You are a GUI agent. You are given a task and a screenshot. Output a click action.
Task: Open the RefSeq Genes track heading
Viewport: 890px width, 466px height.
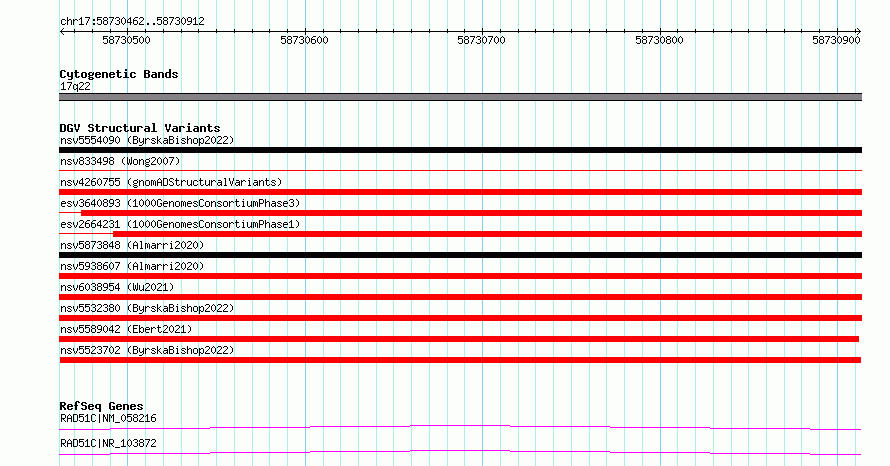point(101,406)
